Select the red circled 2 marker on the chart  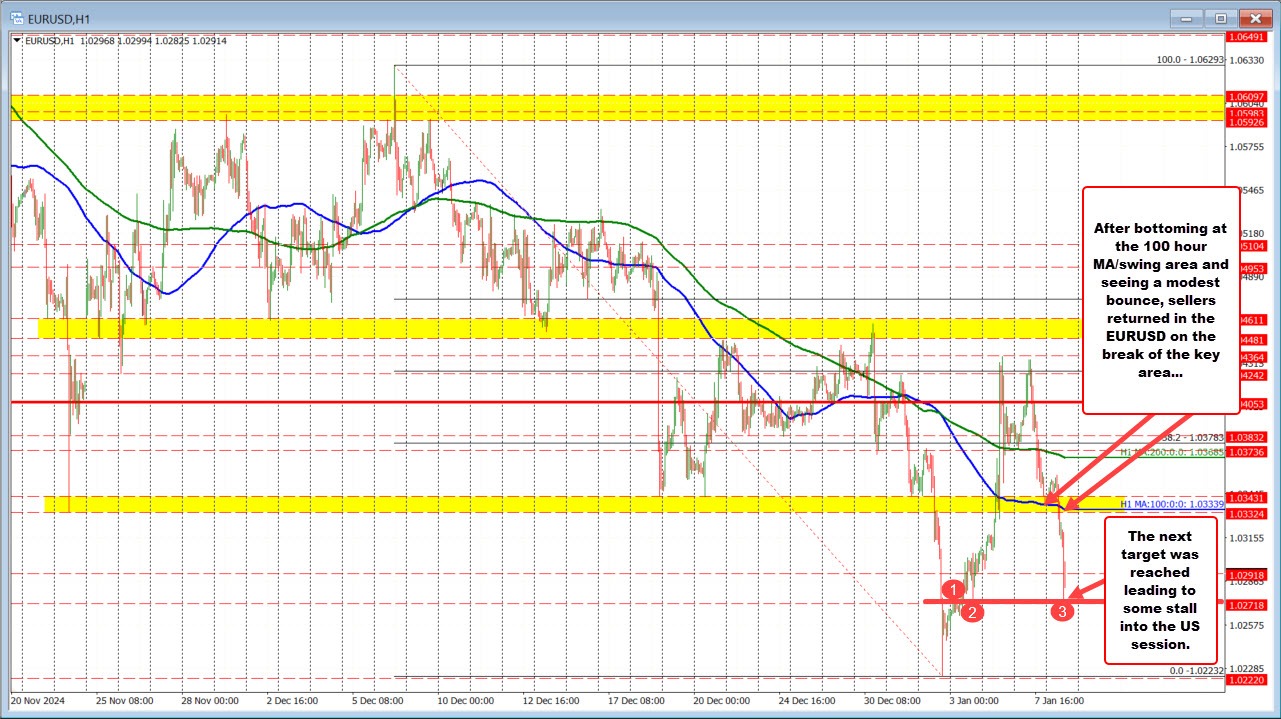coord(971,611)
